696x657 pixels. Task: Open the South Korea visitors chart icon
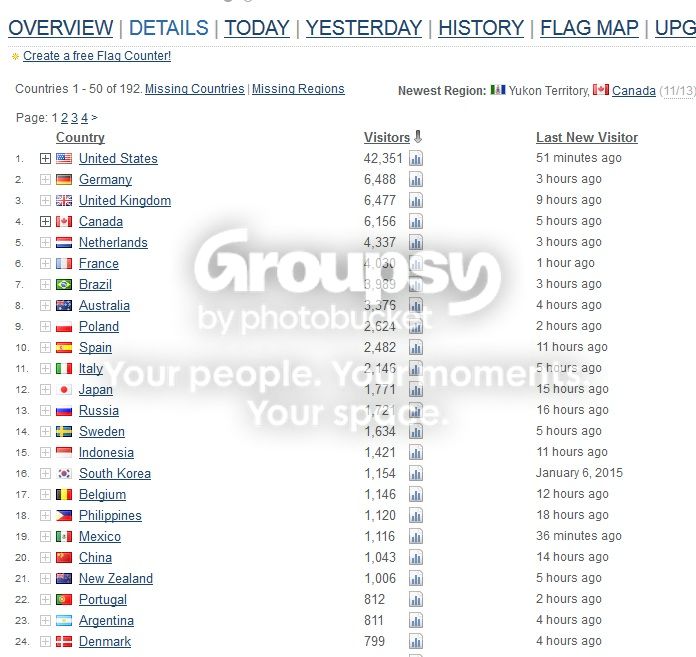point(416,474)
